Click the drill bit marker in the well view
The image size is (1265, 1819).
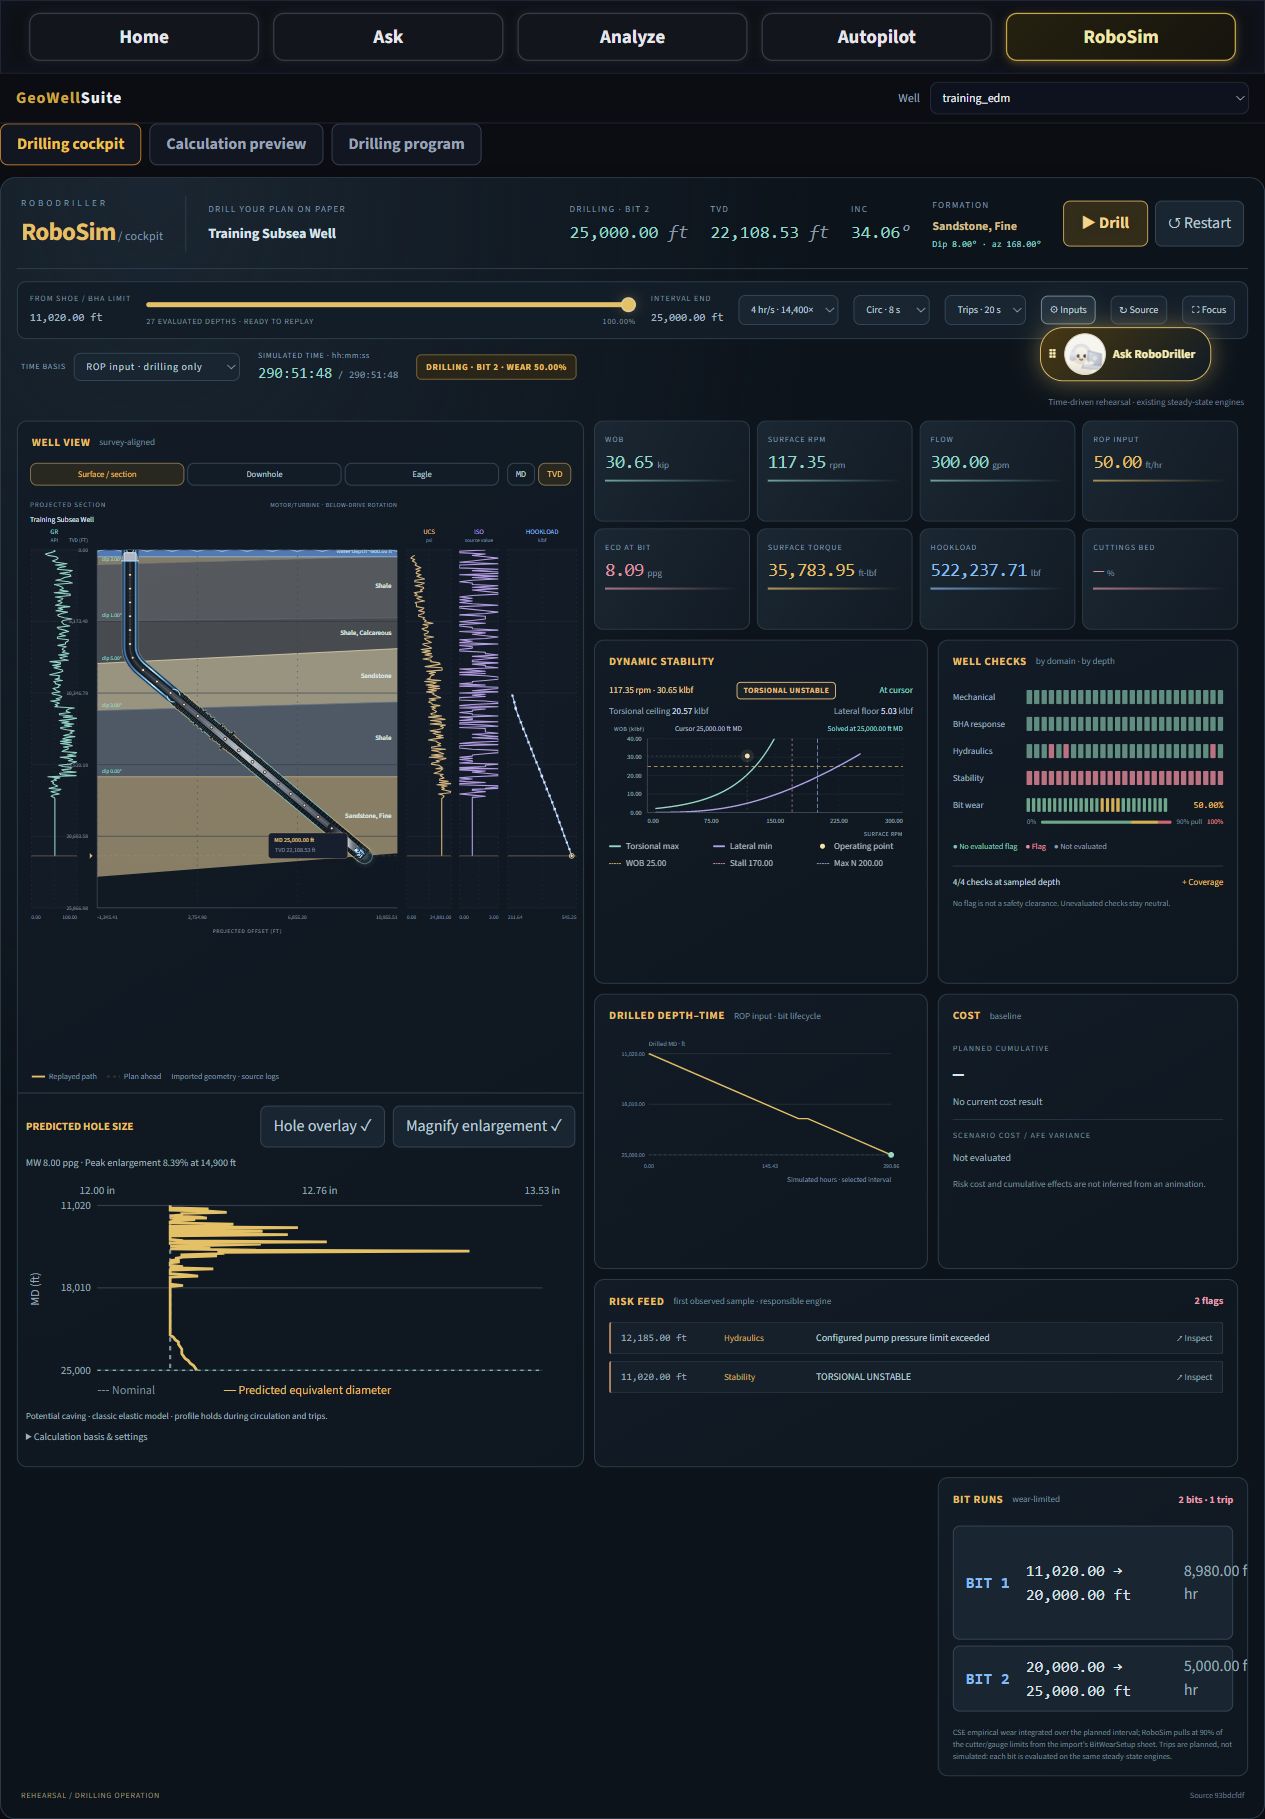[x=359, y=853]
